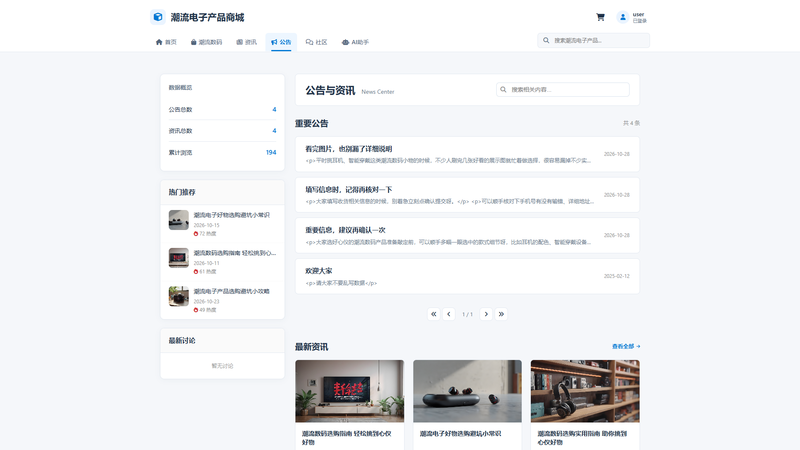Focus the top product search field
The width and height of the screenshot is (800, 450).
click(x=594, y=40)
